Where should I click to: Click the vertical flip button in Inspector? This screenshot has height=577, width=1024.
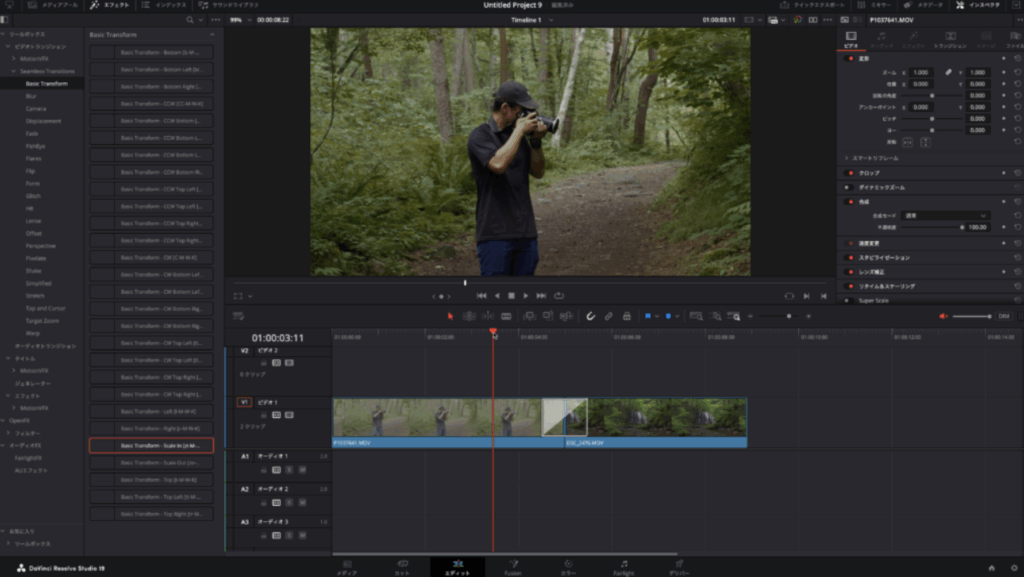(925, 142)
